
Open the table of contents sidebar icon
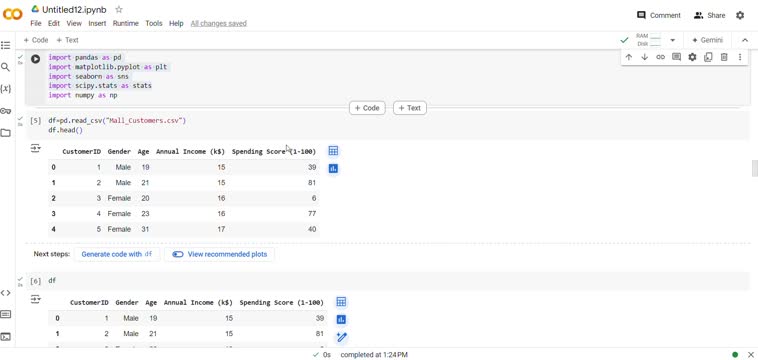[5, 45]
